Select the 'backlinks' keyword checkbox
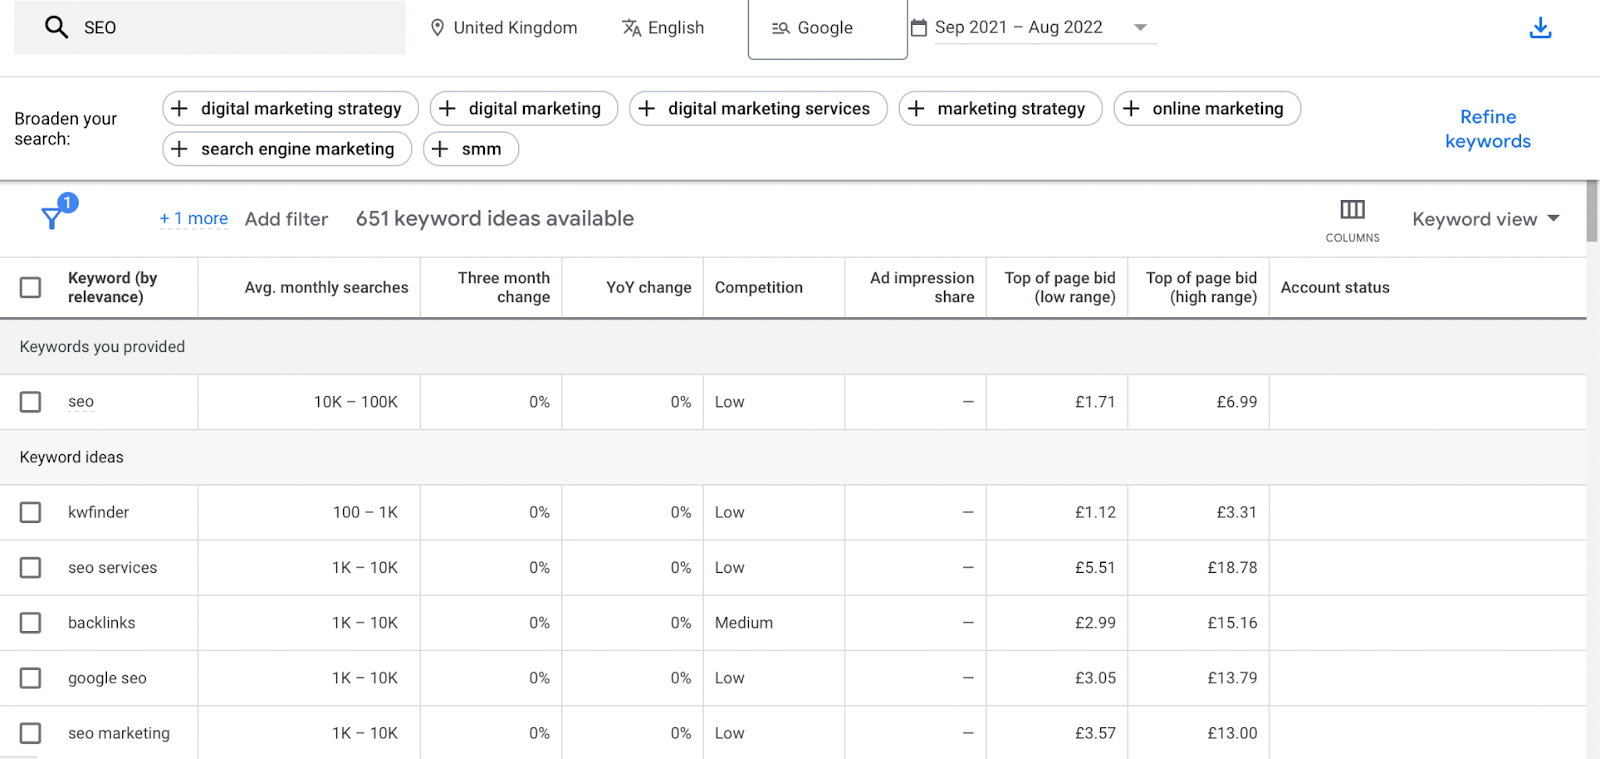Image resolution: width=1600 pixels, height=759 pixels. 31,623
